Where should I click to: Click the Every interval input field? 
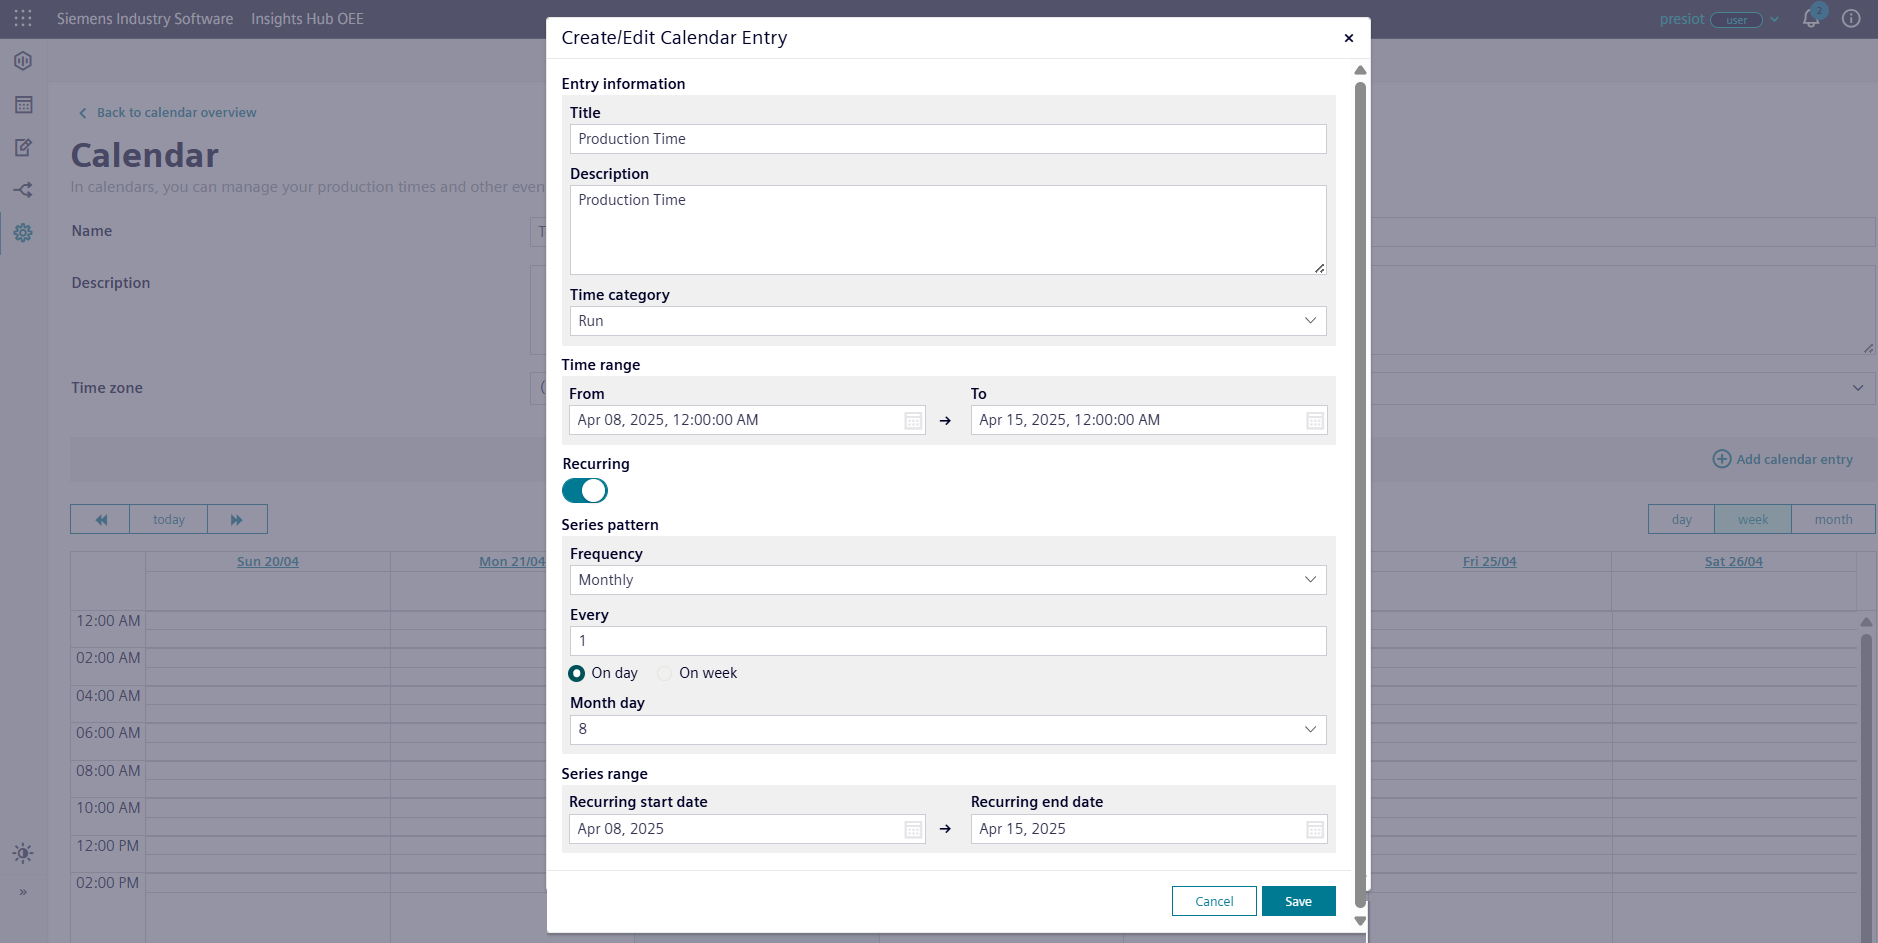pyautogui.click(x=948, y=641)
